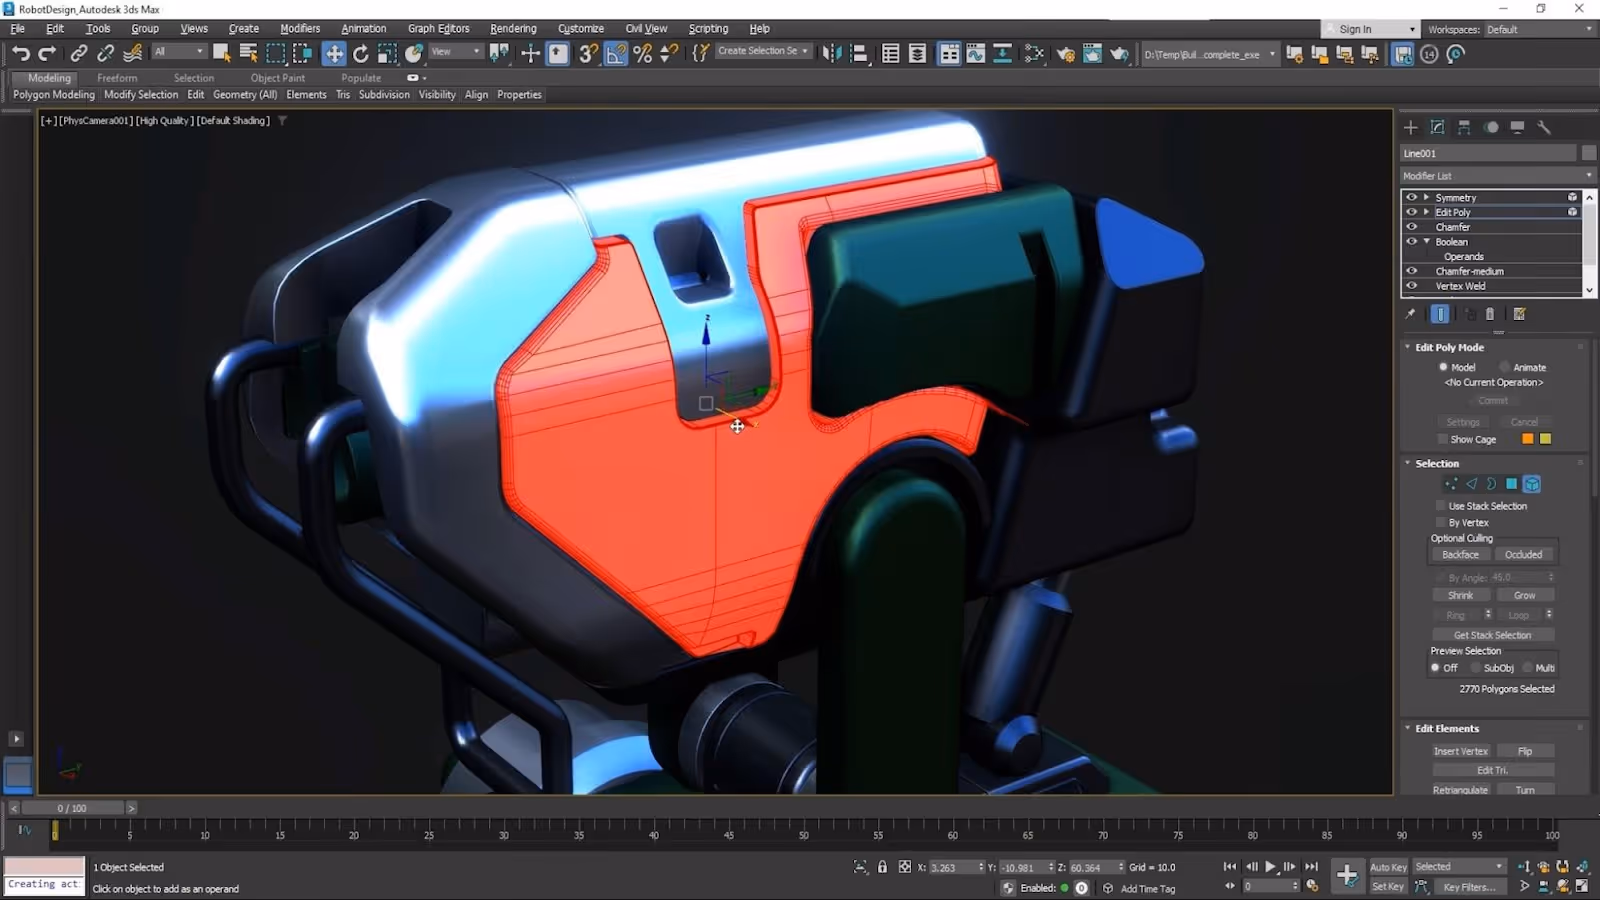This screenshot has height=900, width=1600.
Task: Collapse the Selection rollout
Action: tap(1408, 463)
